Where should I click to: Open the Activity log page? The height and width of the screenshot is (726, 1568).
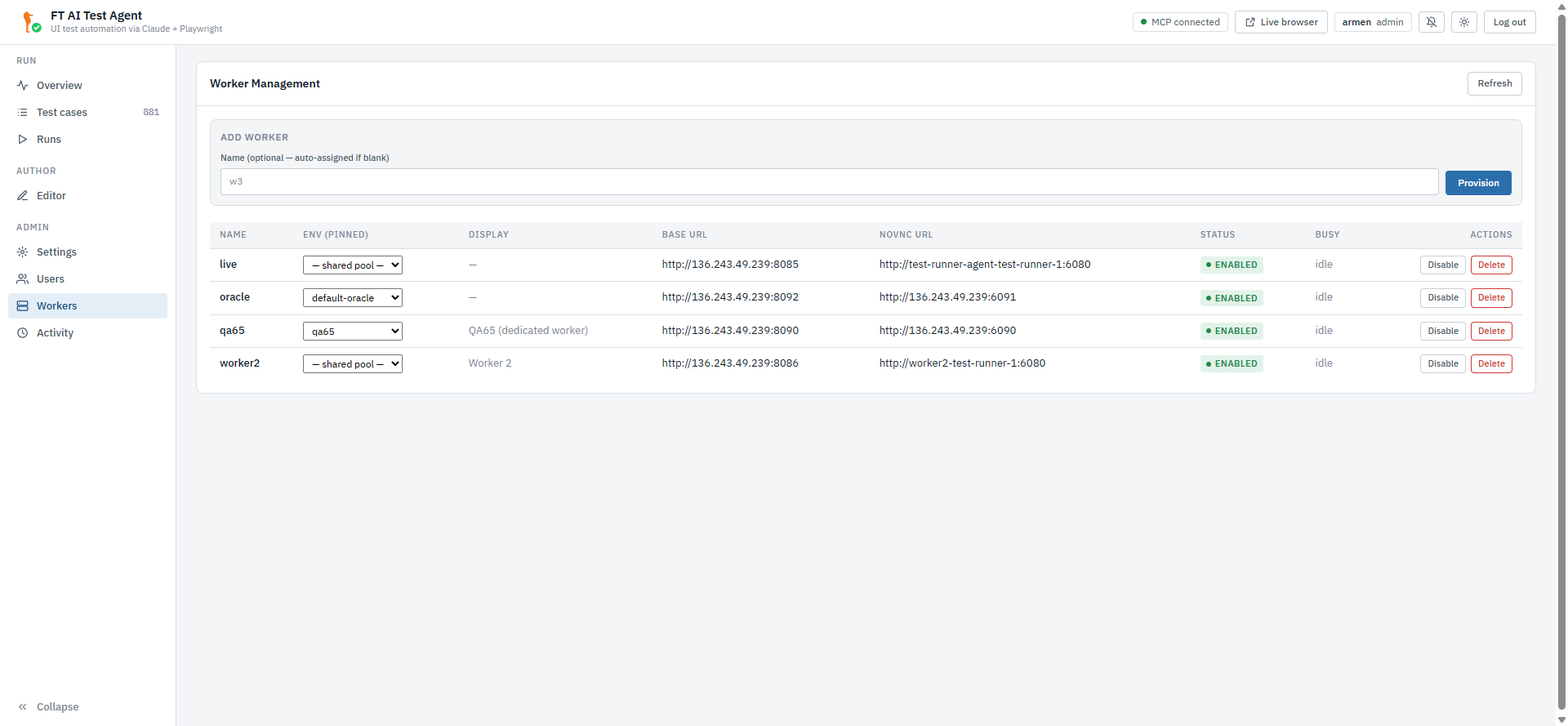pos(88,333)
